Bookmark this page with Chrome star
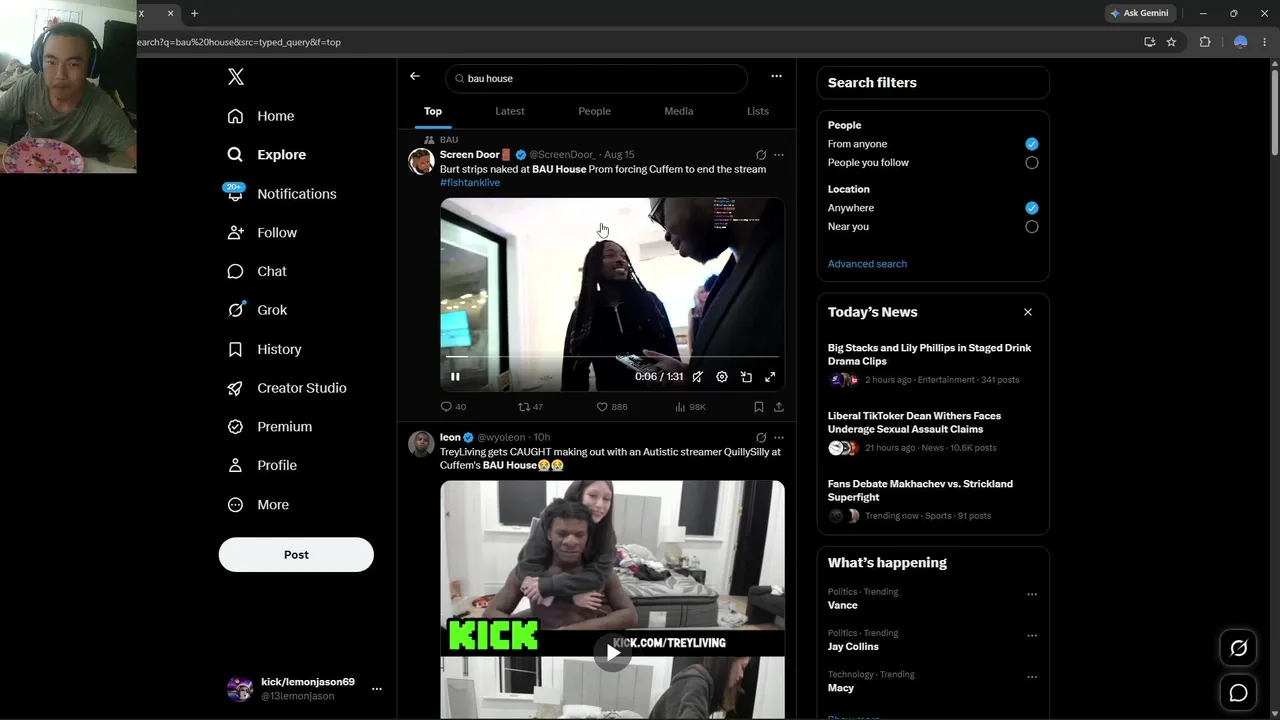The height and width of the screenshot is (720, 1280). pyautogui.click(x=1171, y=42)
